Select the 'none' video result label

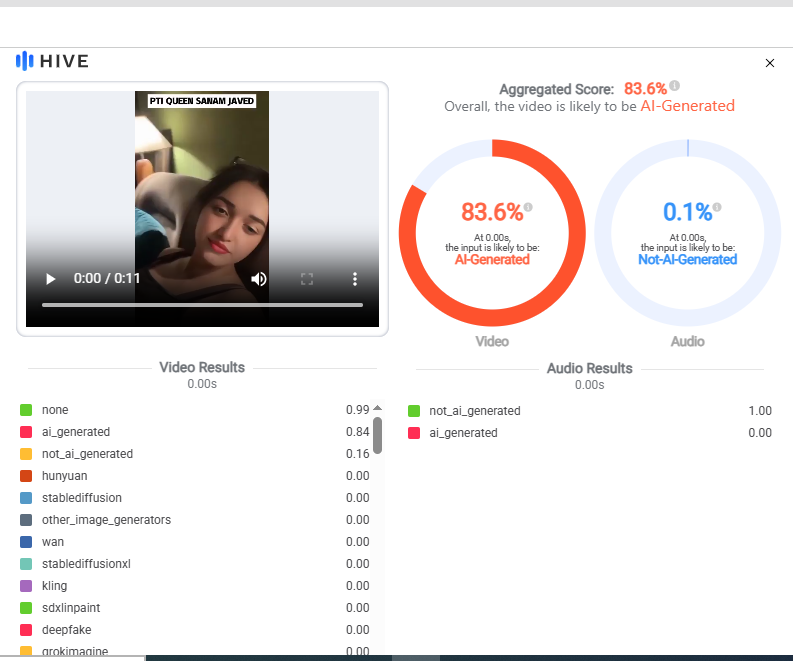click(x=55, y=410)
